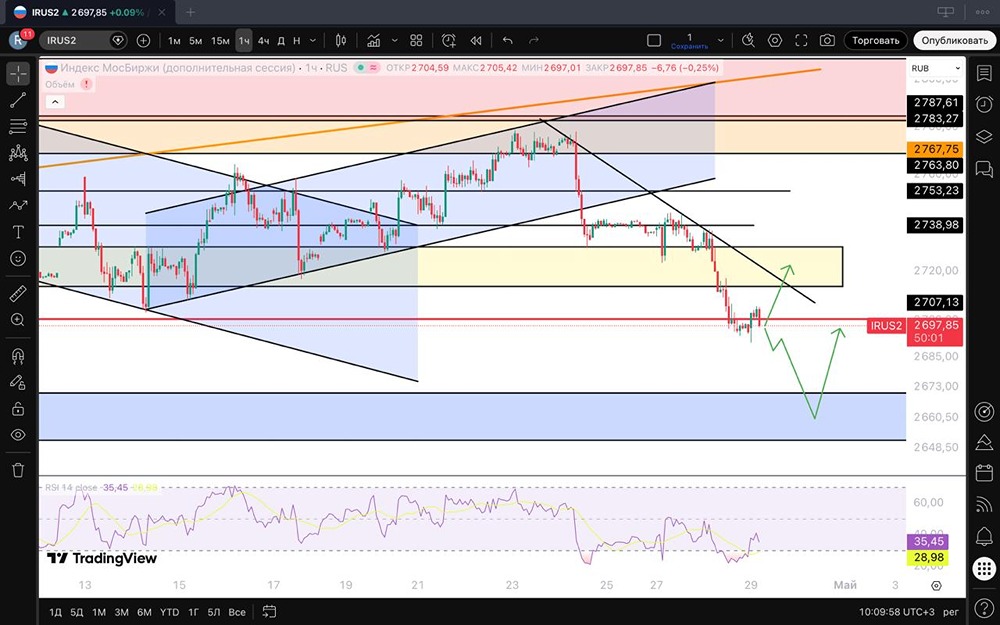The height and width of the screenshot is (625, 1000).
Task: Open the forecasting and measurement tools
Action: click(x=18, y=179)
